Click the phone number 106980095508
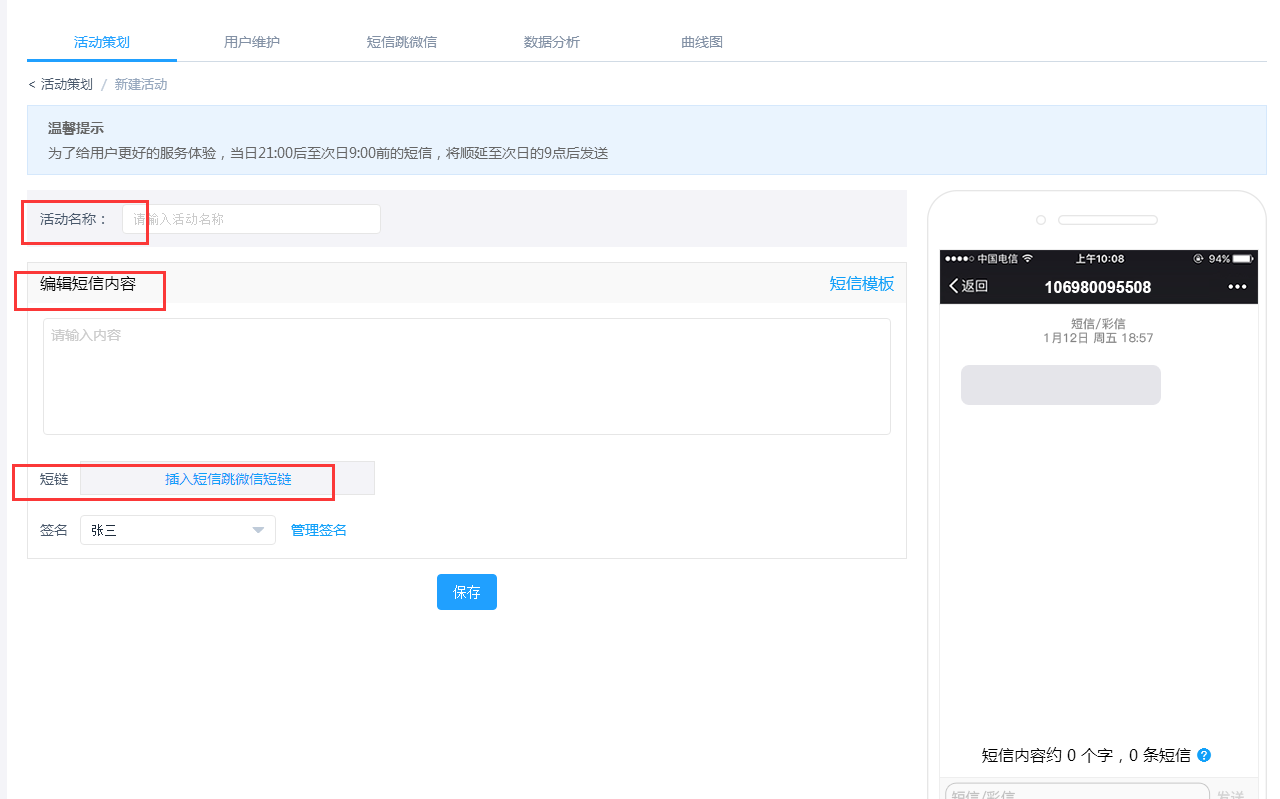 pyautogui.click(x=1098, y=287)
